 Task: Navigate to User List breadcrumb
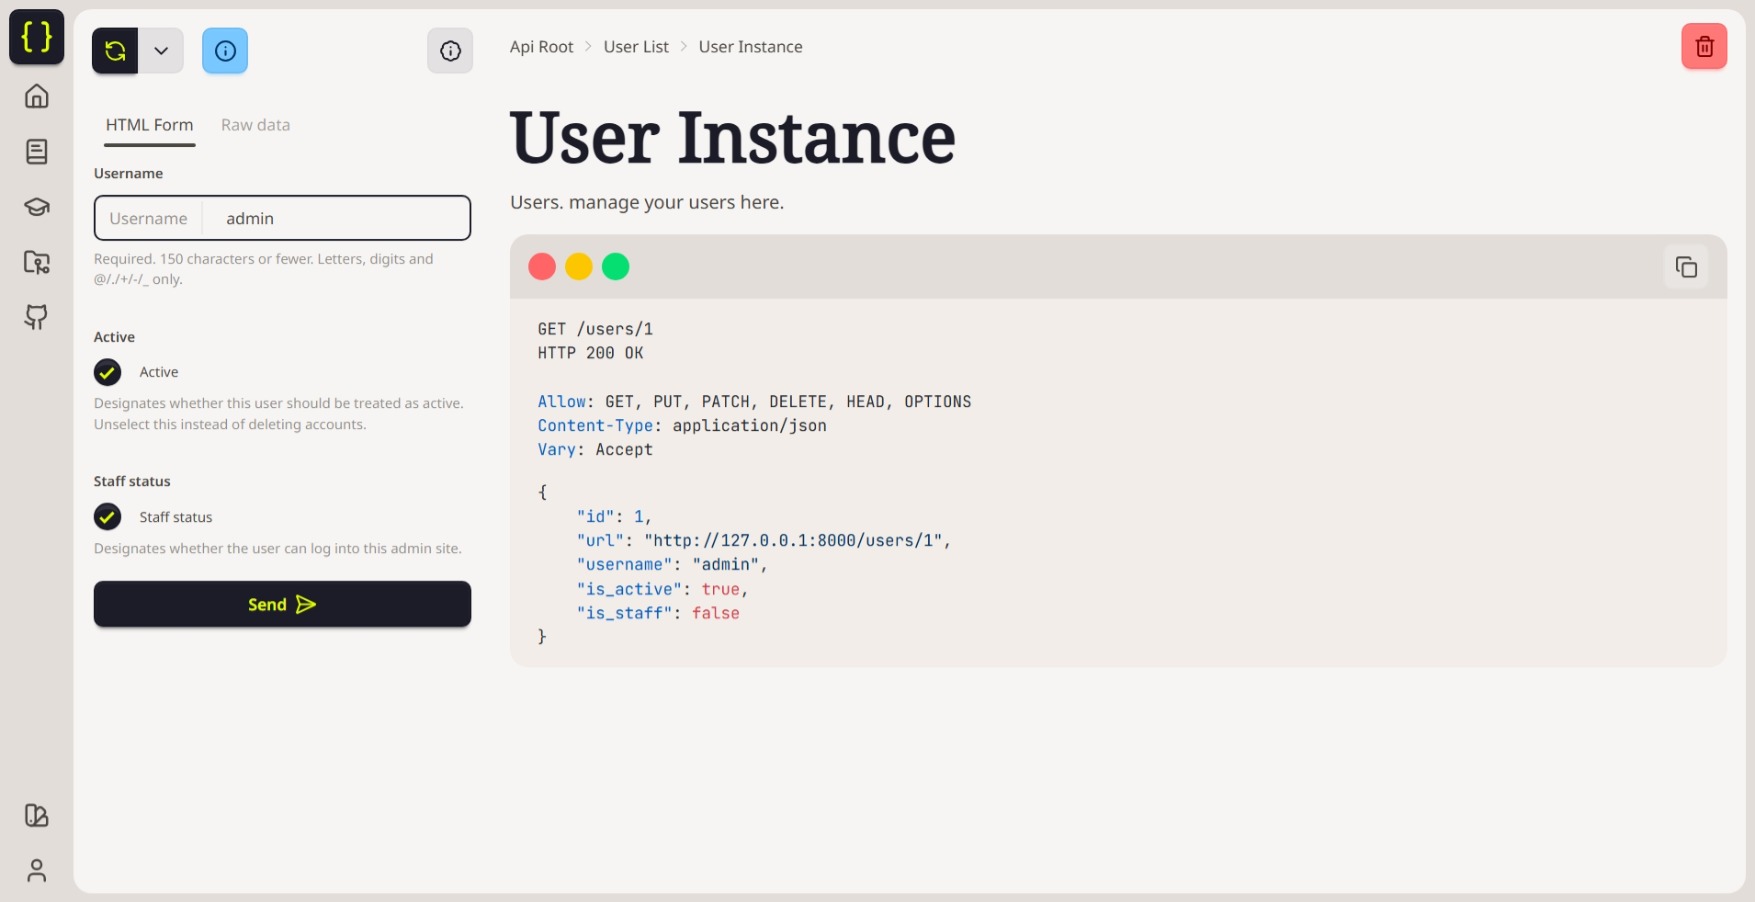point(636,47)
